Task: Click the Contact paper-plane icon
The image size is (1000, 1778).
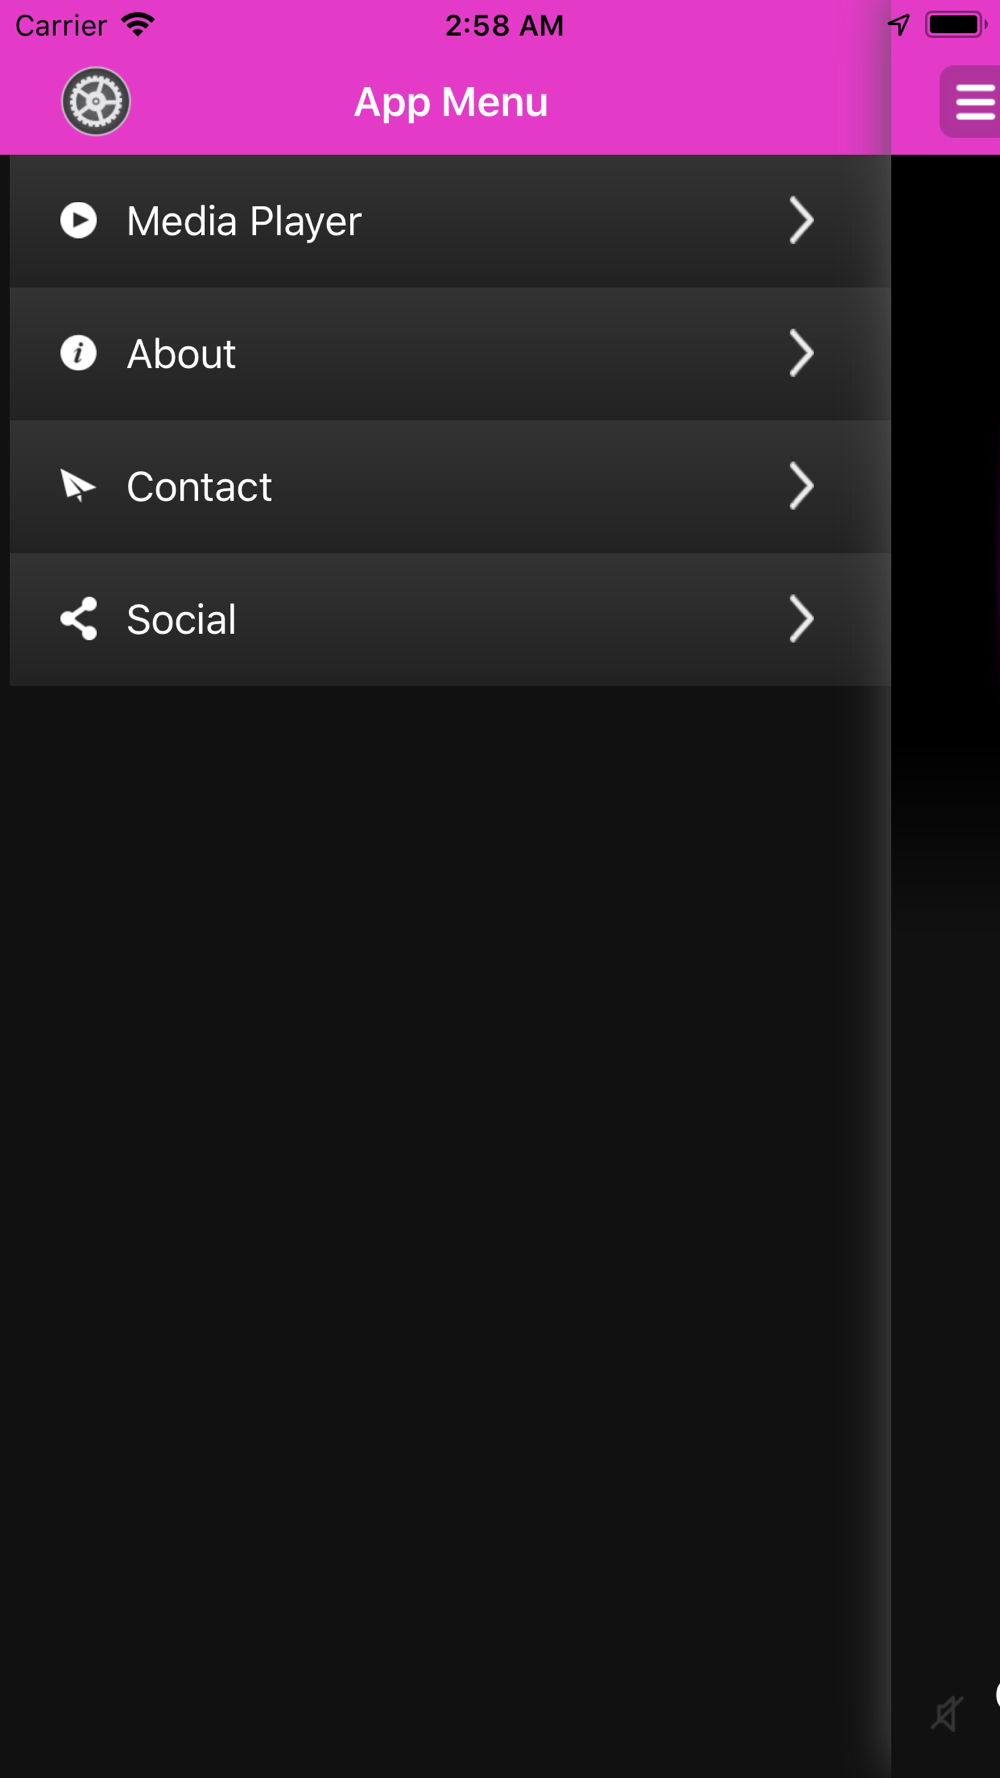Action: 78,486
